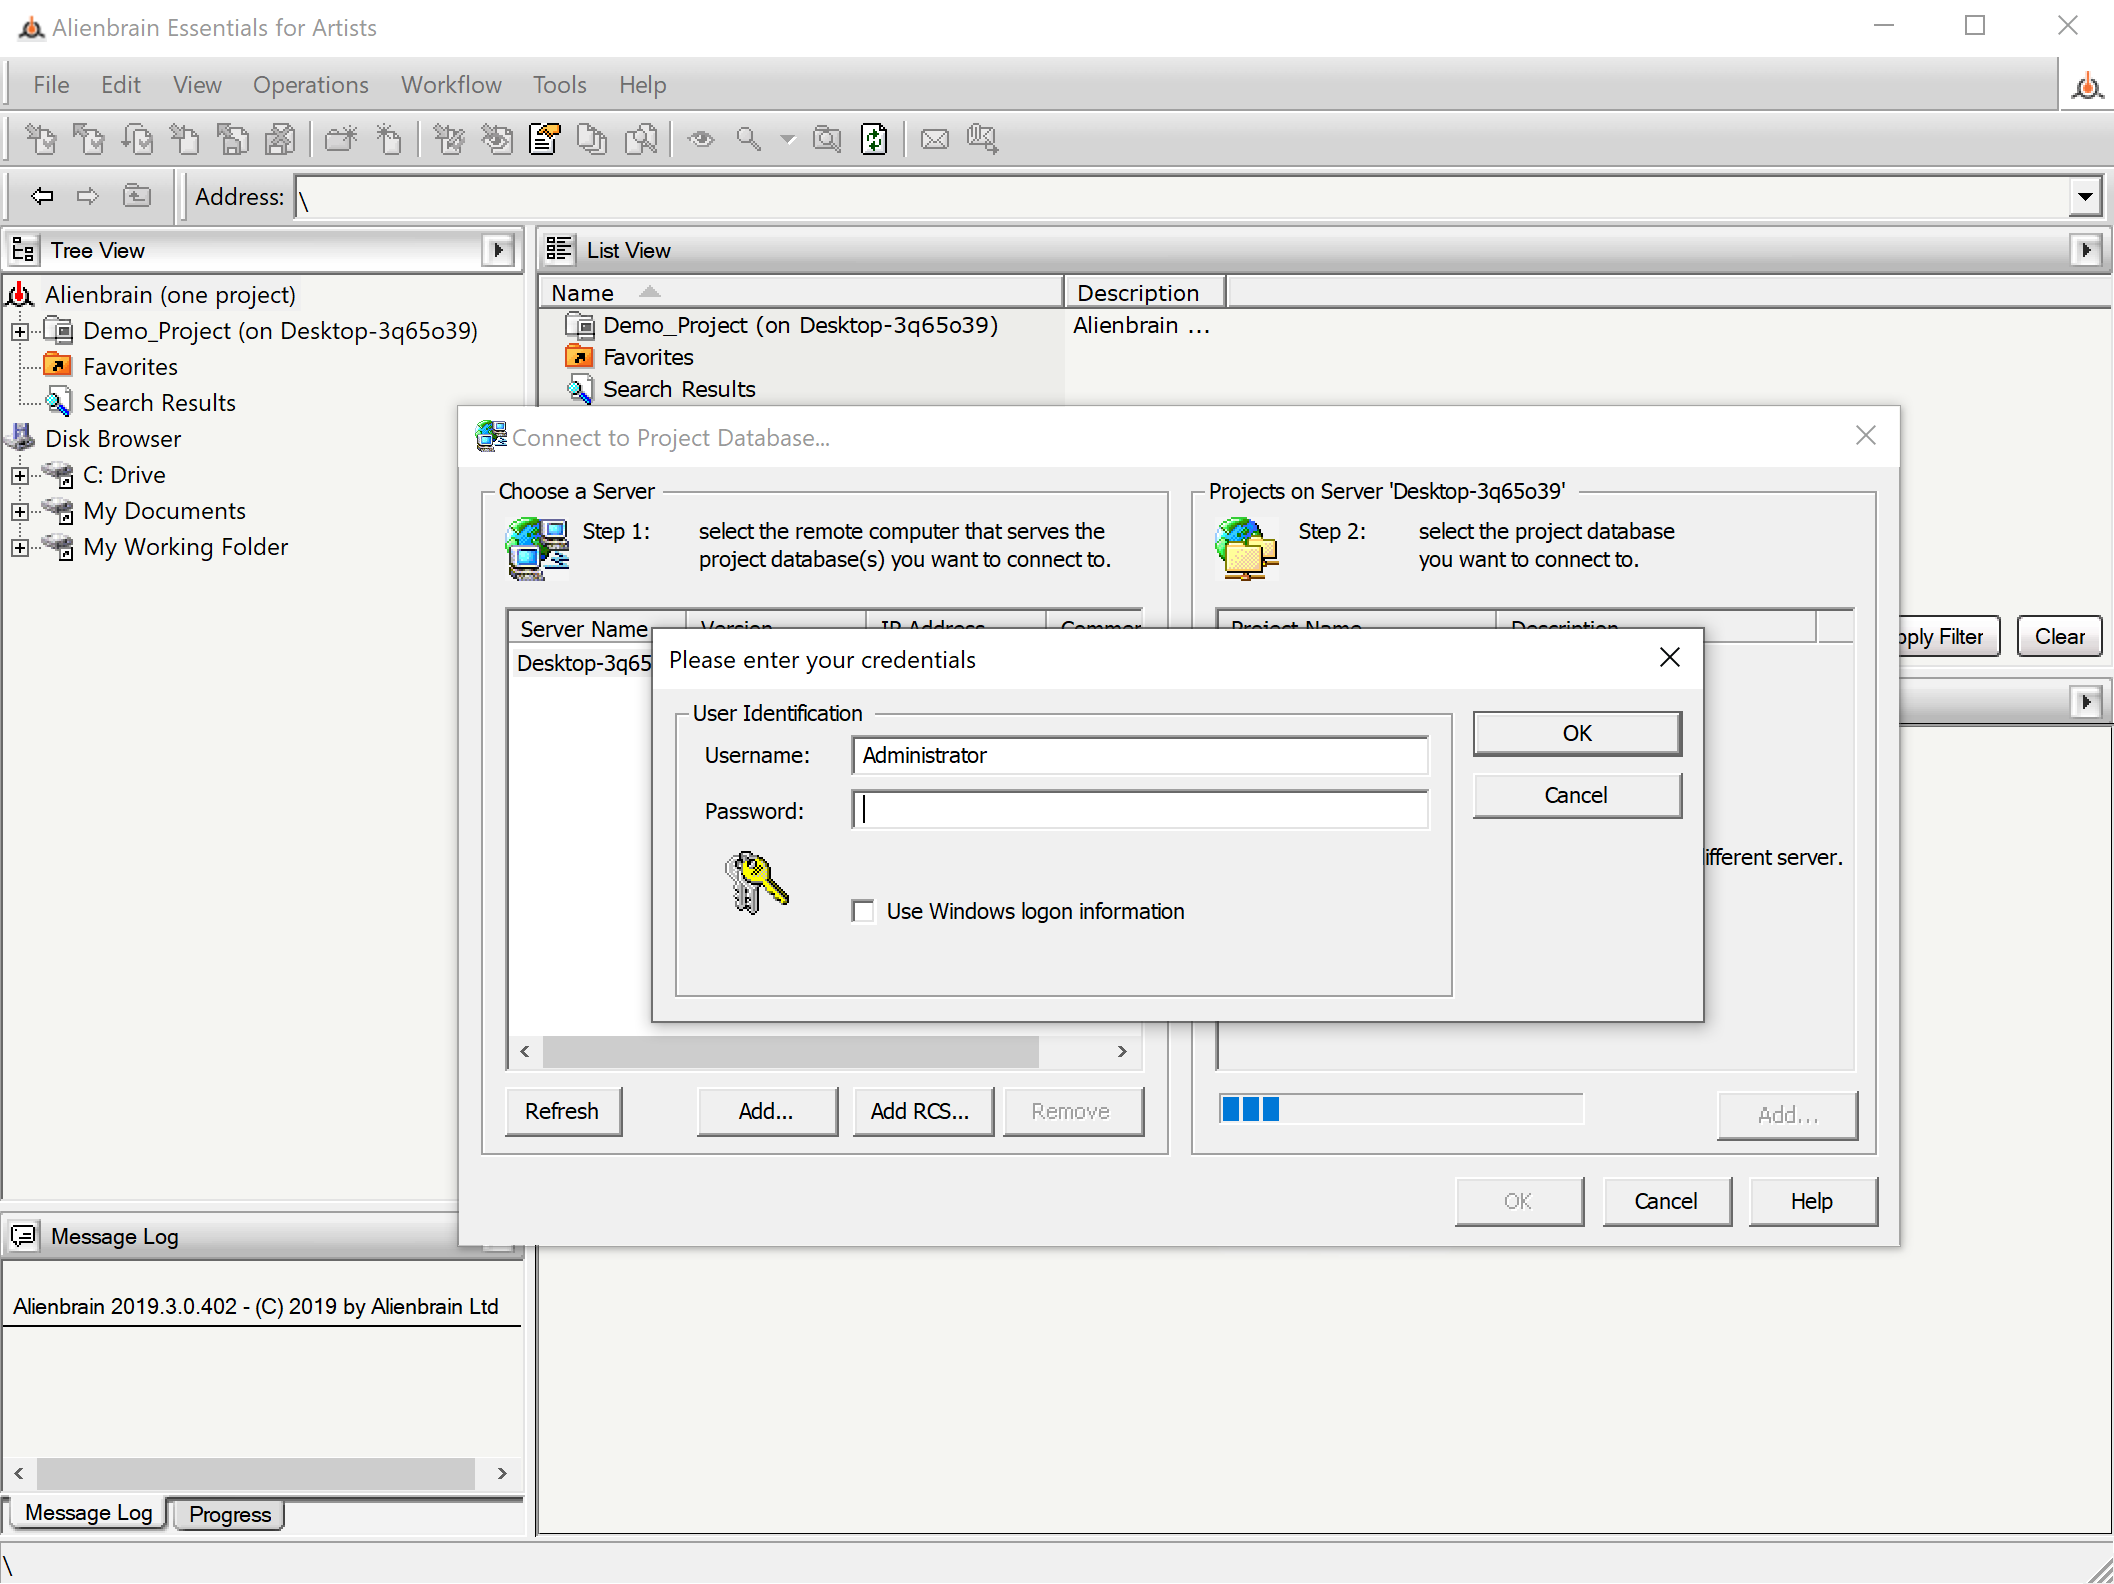Viewport: 2114px width, 1584px height.
Task: Click the green Refresh document toolbar icon
Action: point(874,139)
